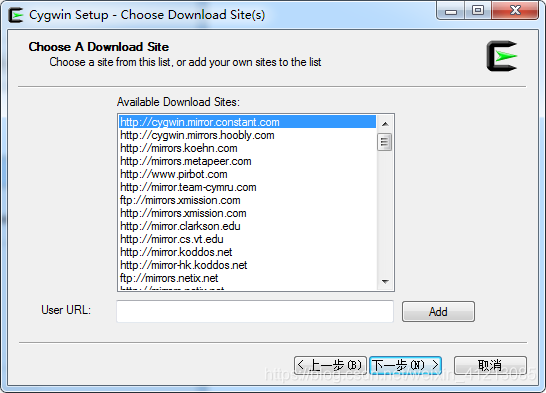
Task: Select http://www.pirbot.com entry
Action: [248, 174]
